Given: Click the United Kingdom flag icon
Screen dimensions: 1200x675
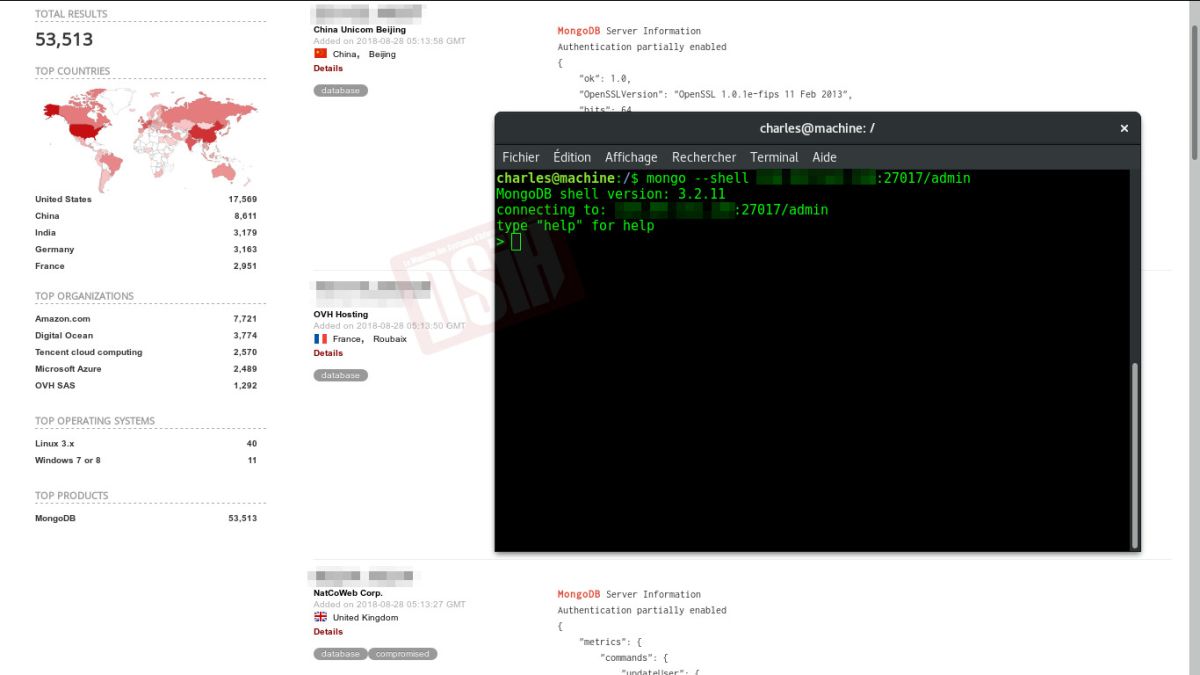Looking at the screenshot, I should 320,618.
